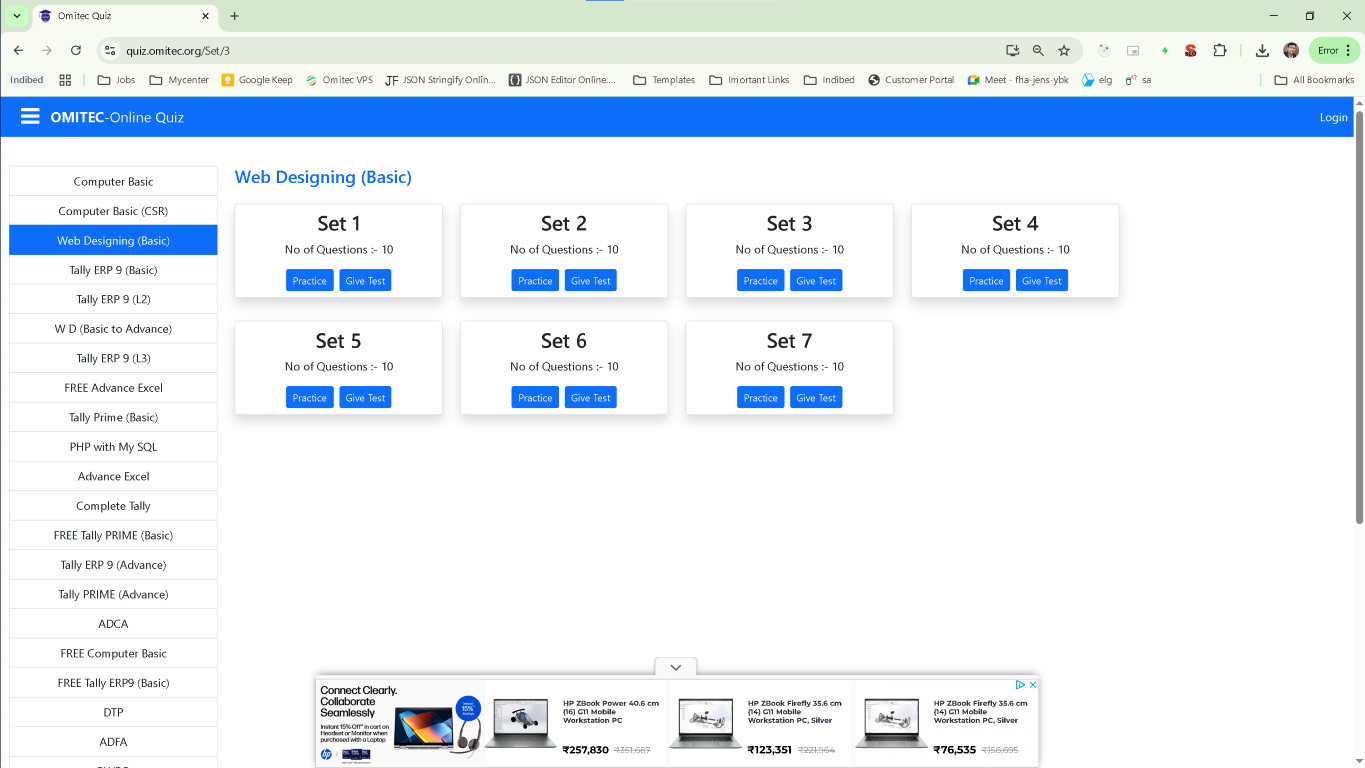Close the ad using the X icon

[x=1033, y=685]
